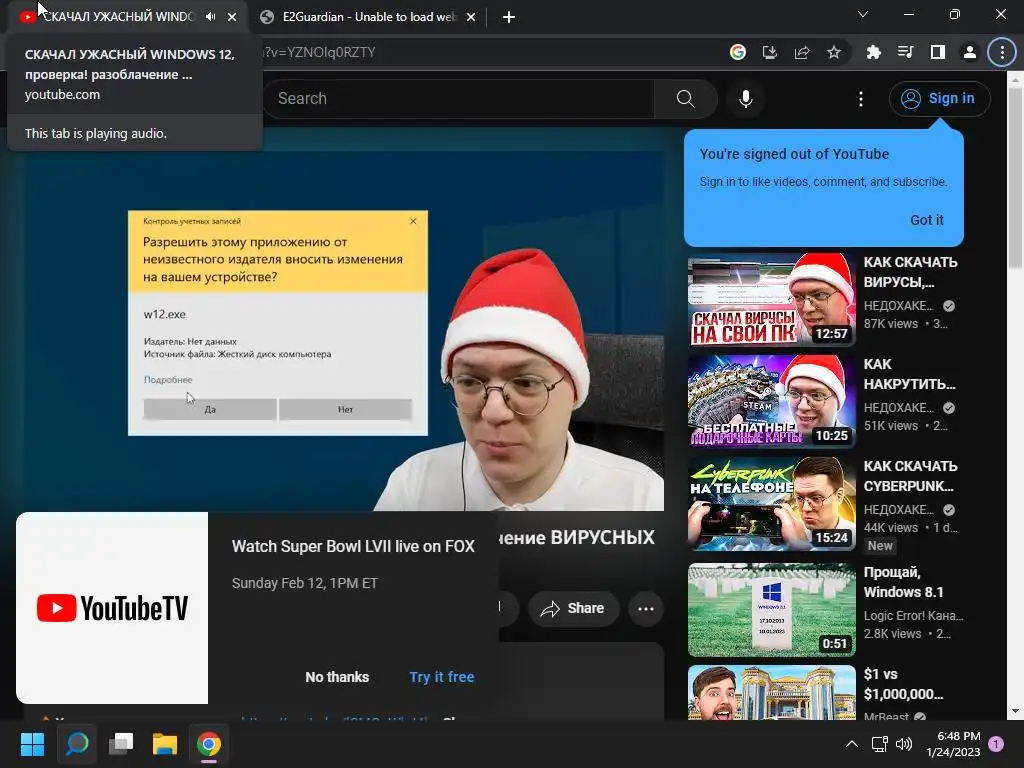
Task: Open the Extensions puzzle icon
Action: coord(874,52)
